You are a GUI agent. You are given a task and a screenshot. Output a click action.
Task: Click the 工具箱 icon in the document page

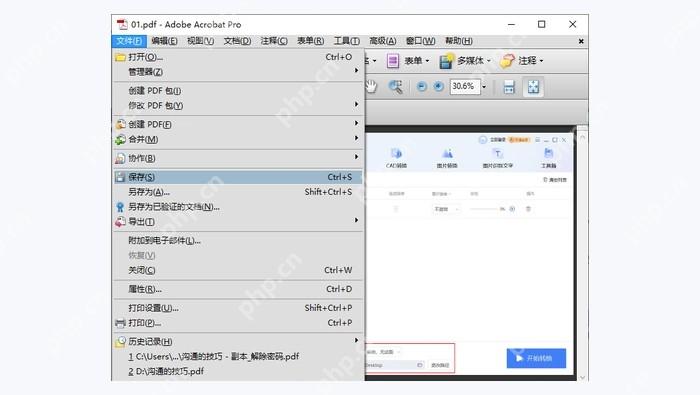point(548,153)
